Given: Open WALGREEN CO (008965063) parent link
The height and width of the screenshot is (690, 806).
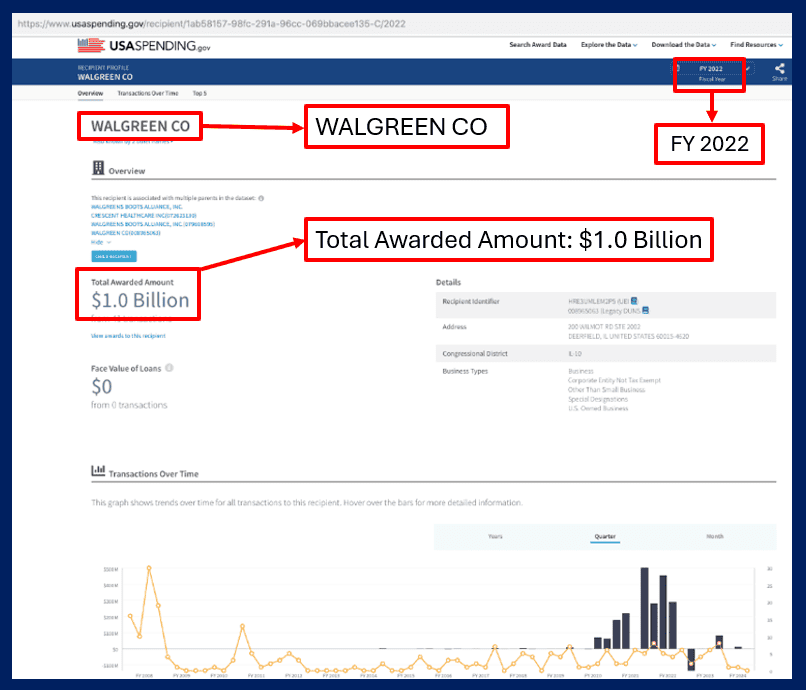Looking at the screenshot, I should point(125,233).
